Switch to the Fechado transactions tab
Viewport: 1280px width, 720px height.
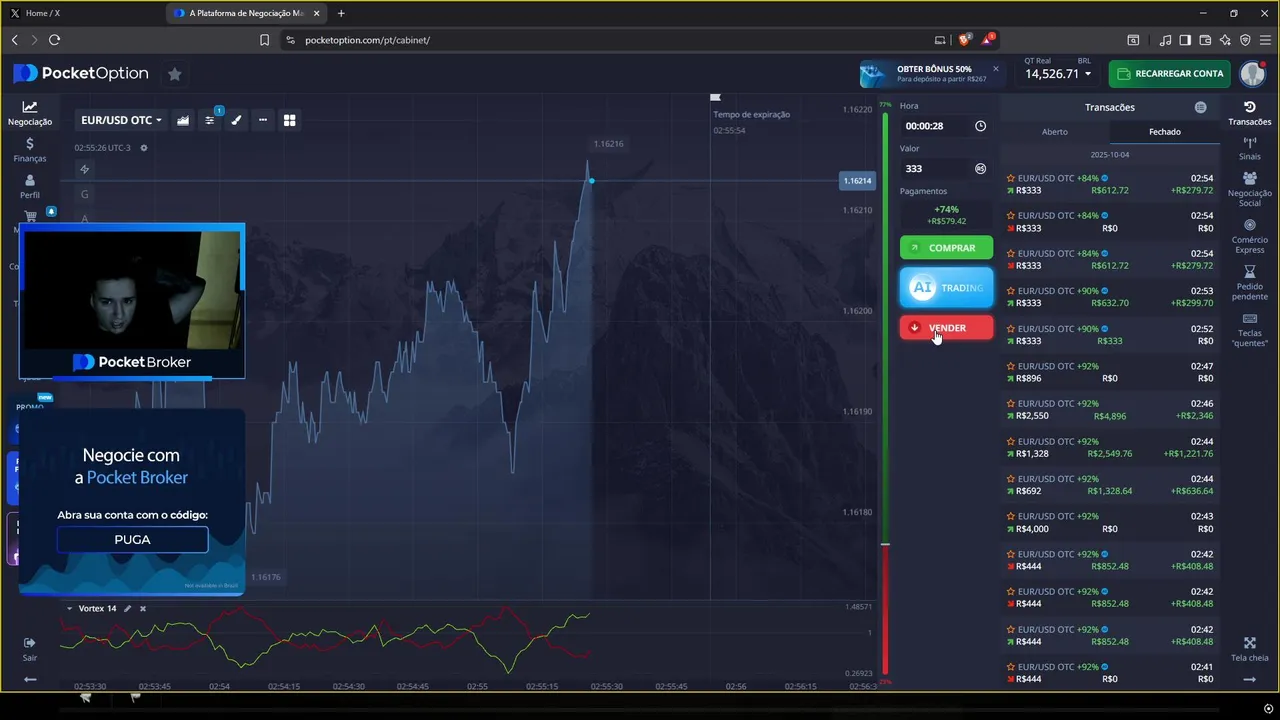tap(1164, 132)
